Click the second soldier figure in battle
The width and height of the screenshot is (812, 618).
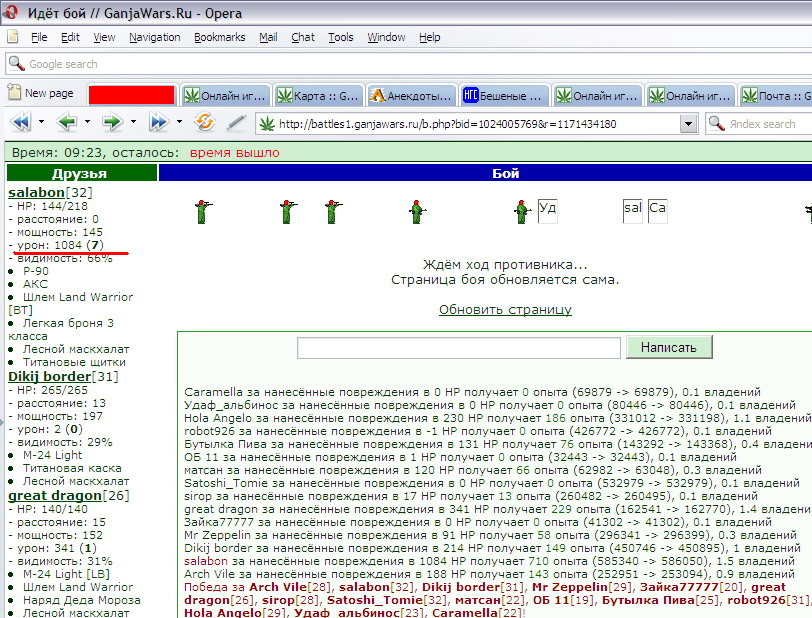tap(287, 211)
